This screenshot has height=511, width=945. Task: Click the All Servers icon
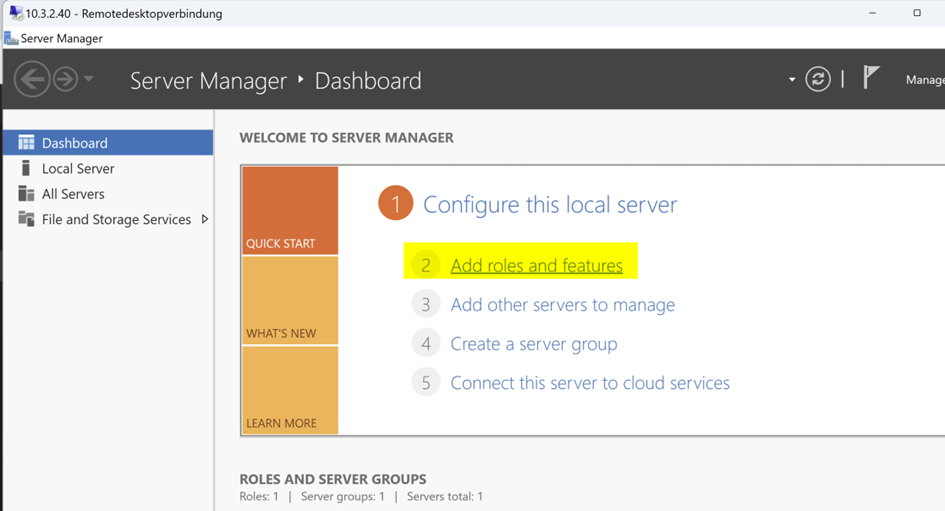pos(26,193)
